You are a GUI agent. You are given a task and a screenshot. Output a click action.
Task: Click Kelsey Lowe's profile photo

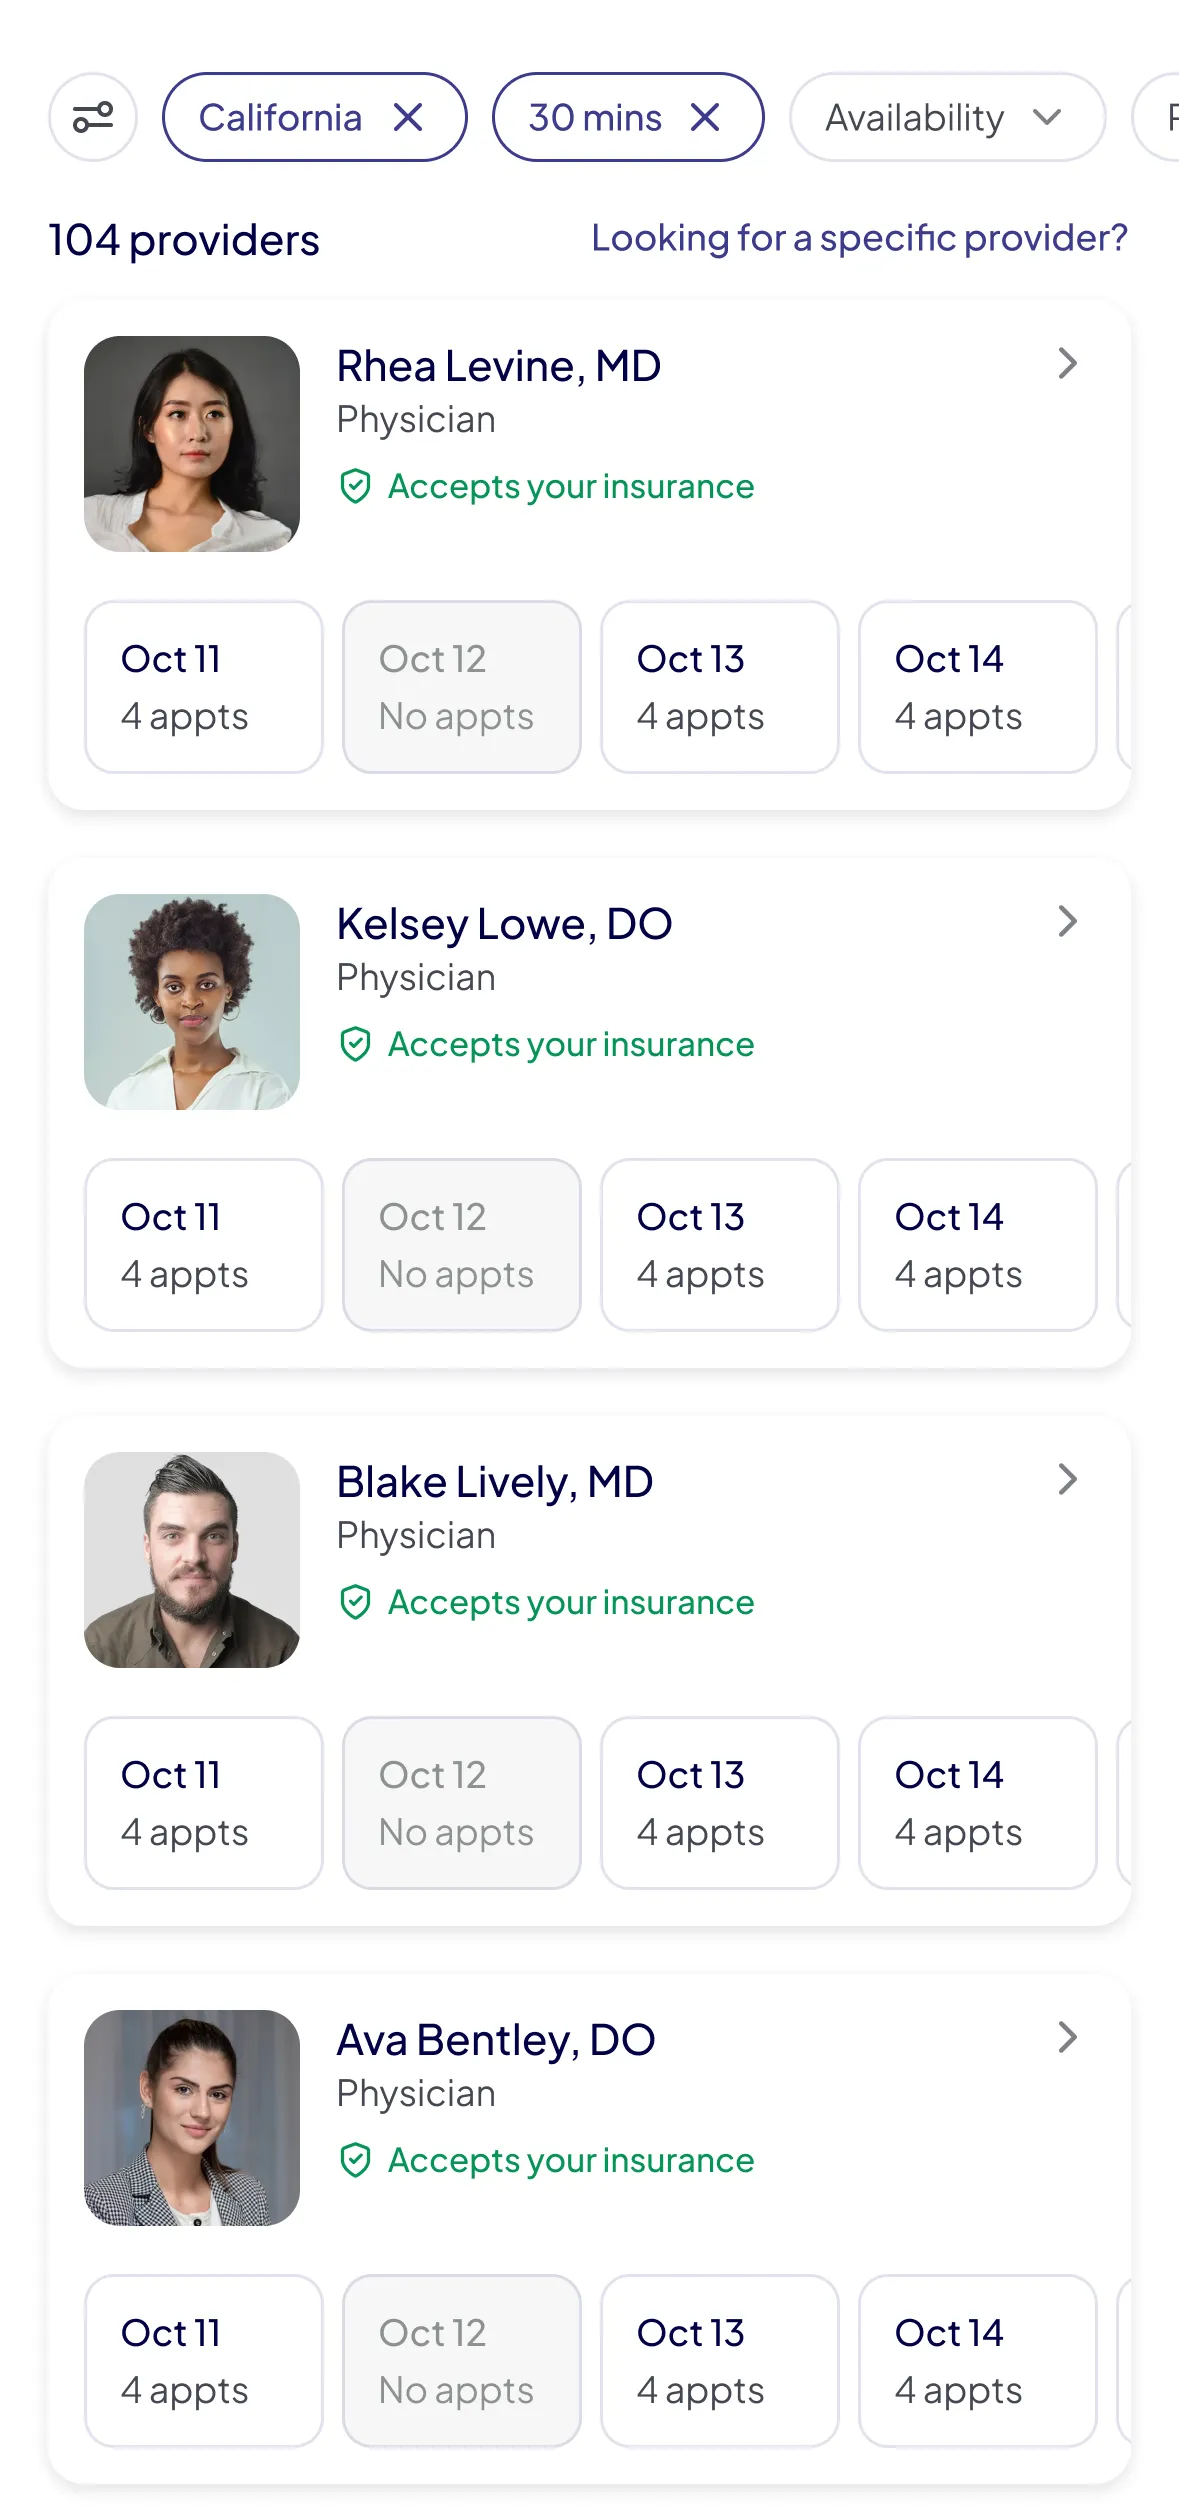point(192,1002)
